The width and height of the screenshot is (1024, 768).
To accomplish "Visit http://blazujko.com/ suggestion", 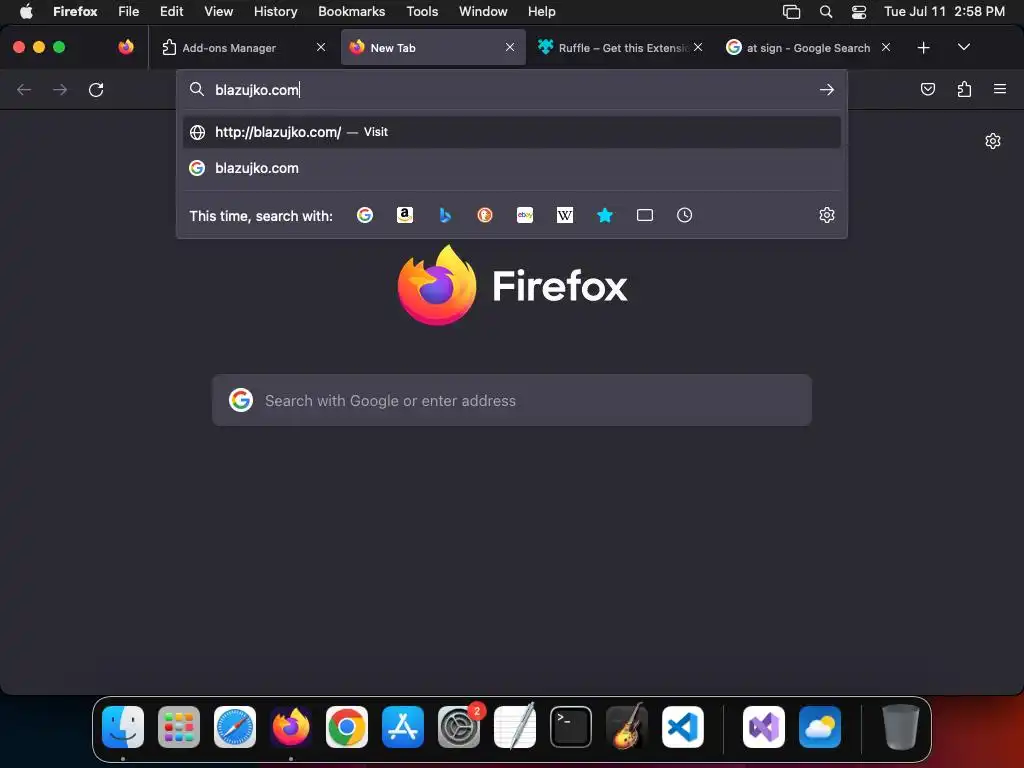I will [x=512, y=132].
